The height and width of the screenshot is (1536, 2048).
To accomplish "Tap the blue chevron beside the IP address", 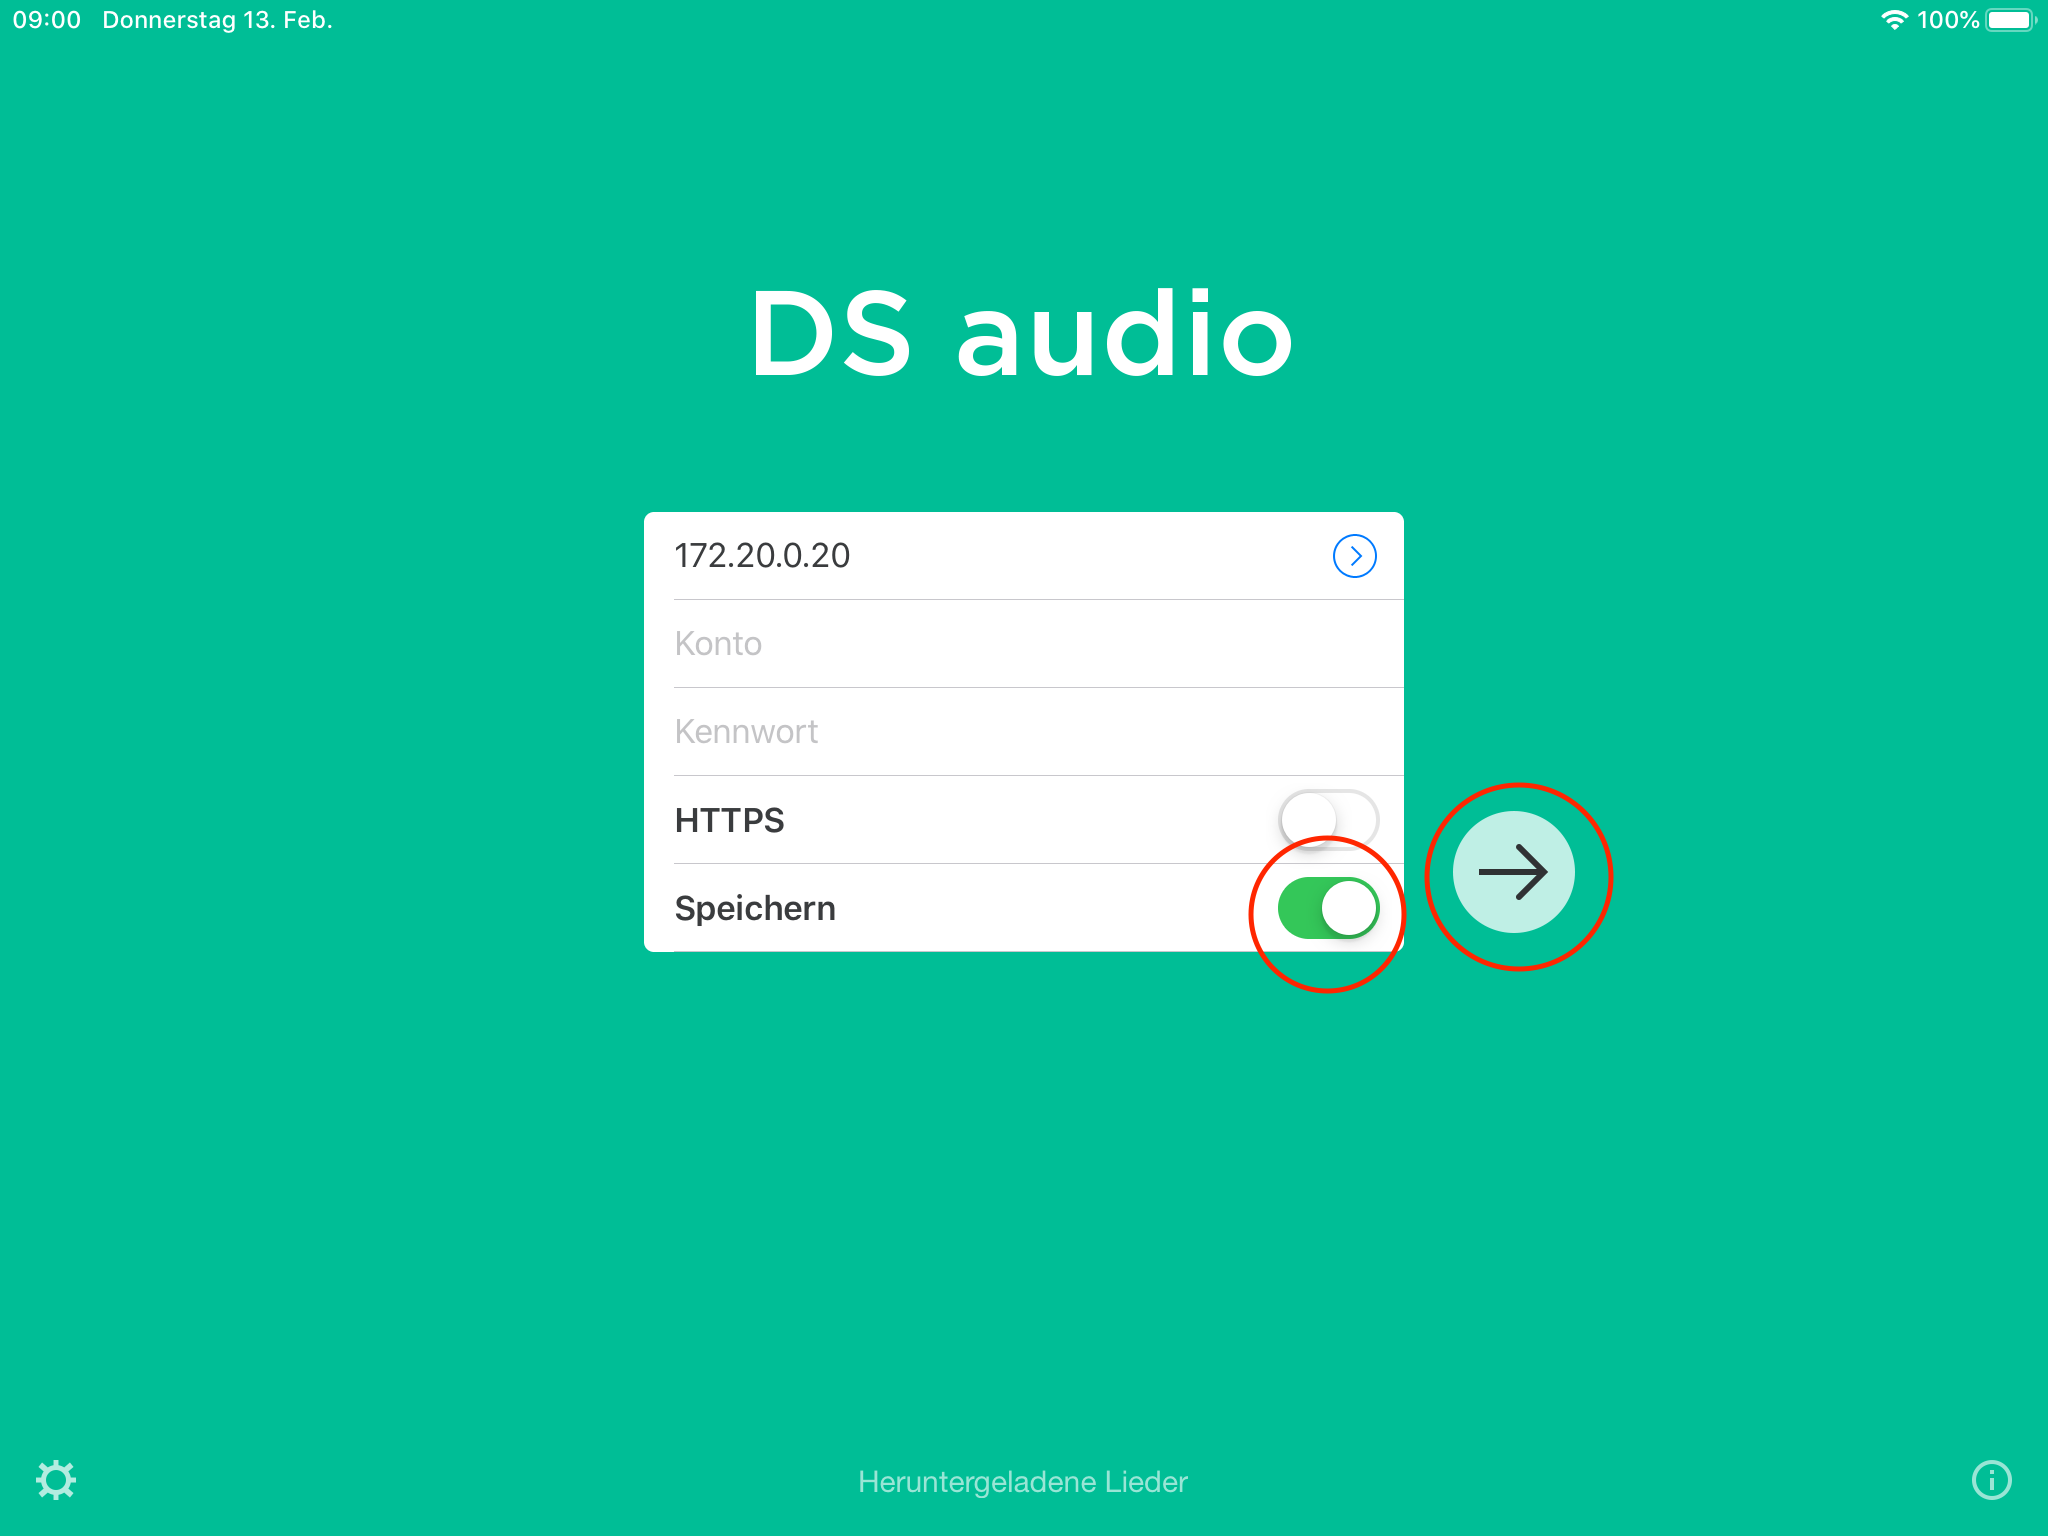I will [x=1354, y=556].
